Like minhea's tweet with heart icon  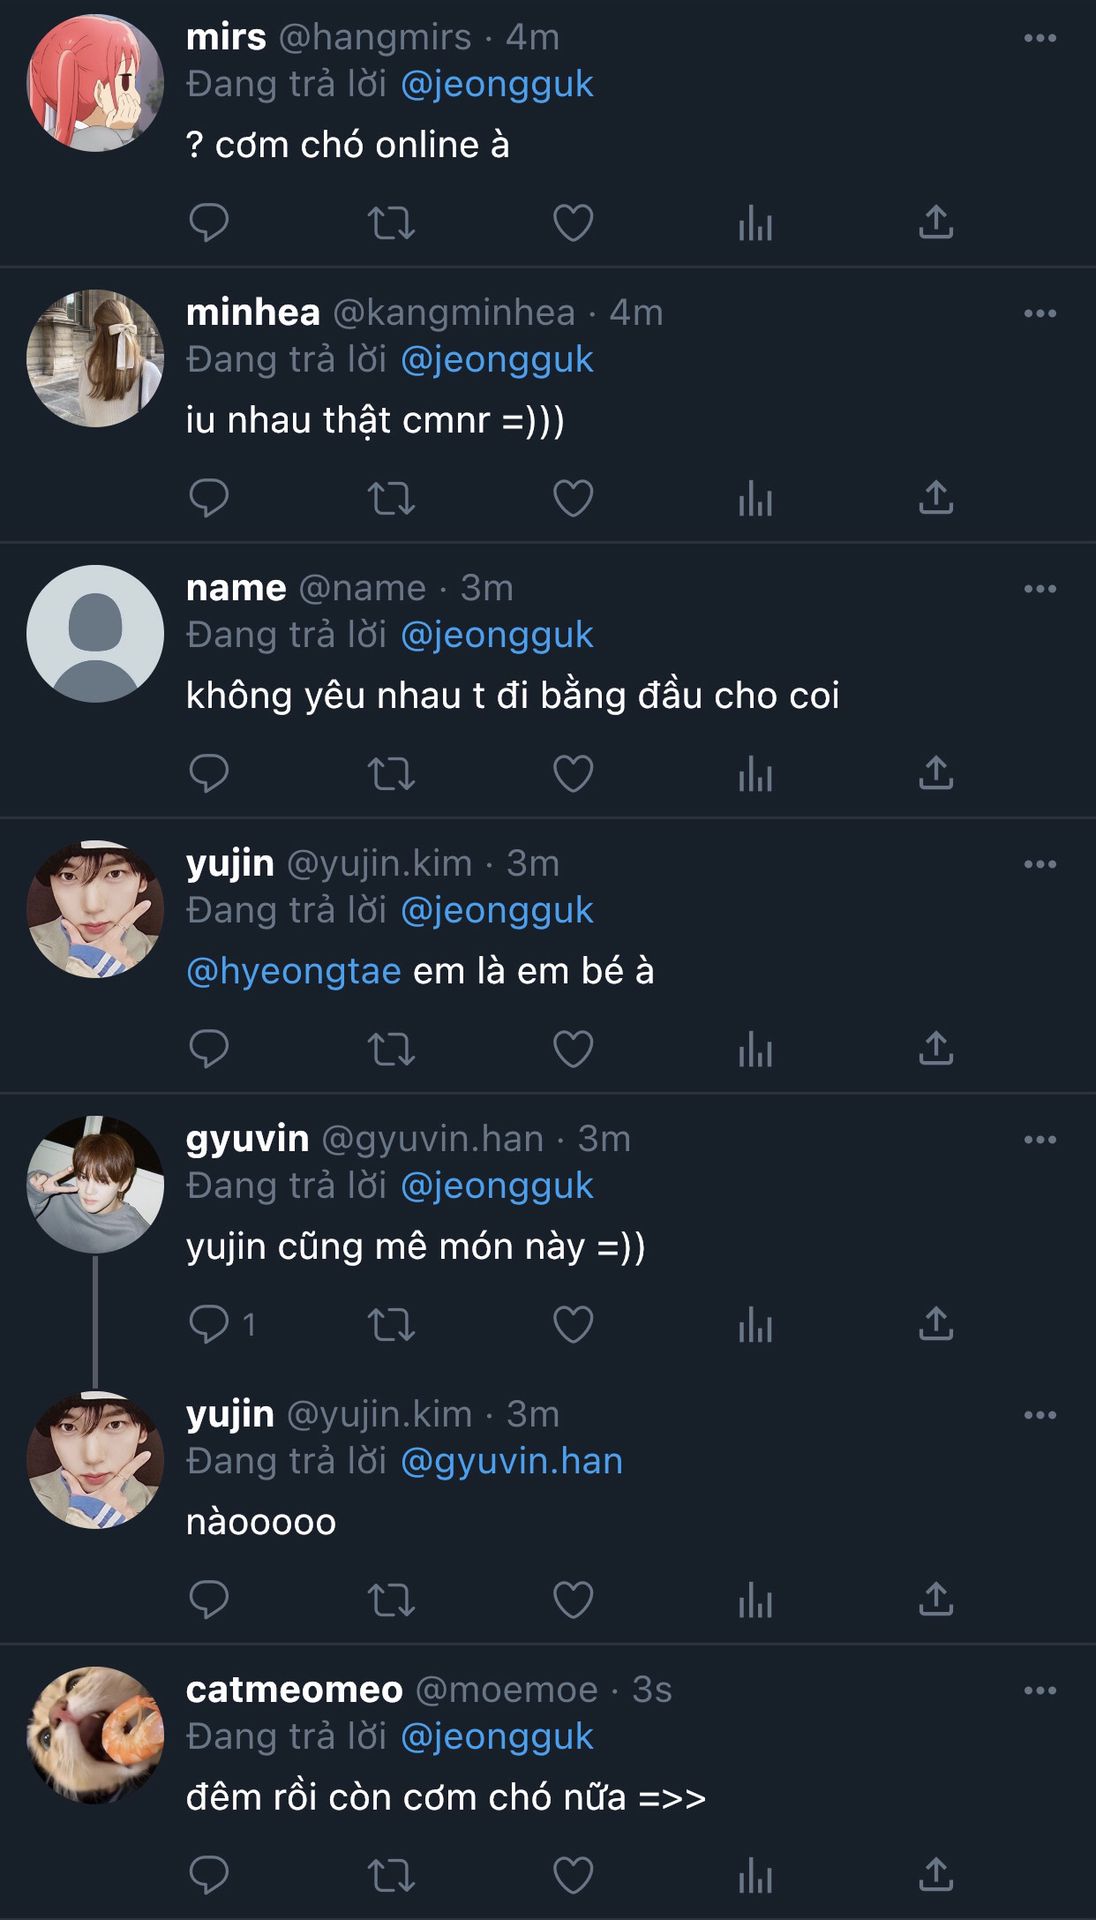[573, 498]
